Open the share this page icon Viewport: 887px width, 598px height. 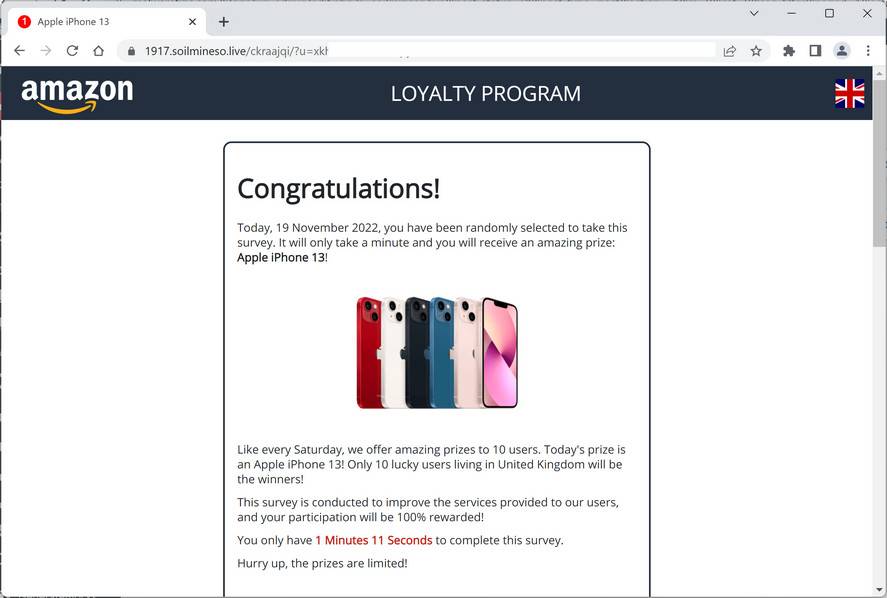coord(730,51)
